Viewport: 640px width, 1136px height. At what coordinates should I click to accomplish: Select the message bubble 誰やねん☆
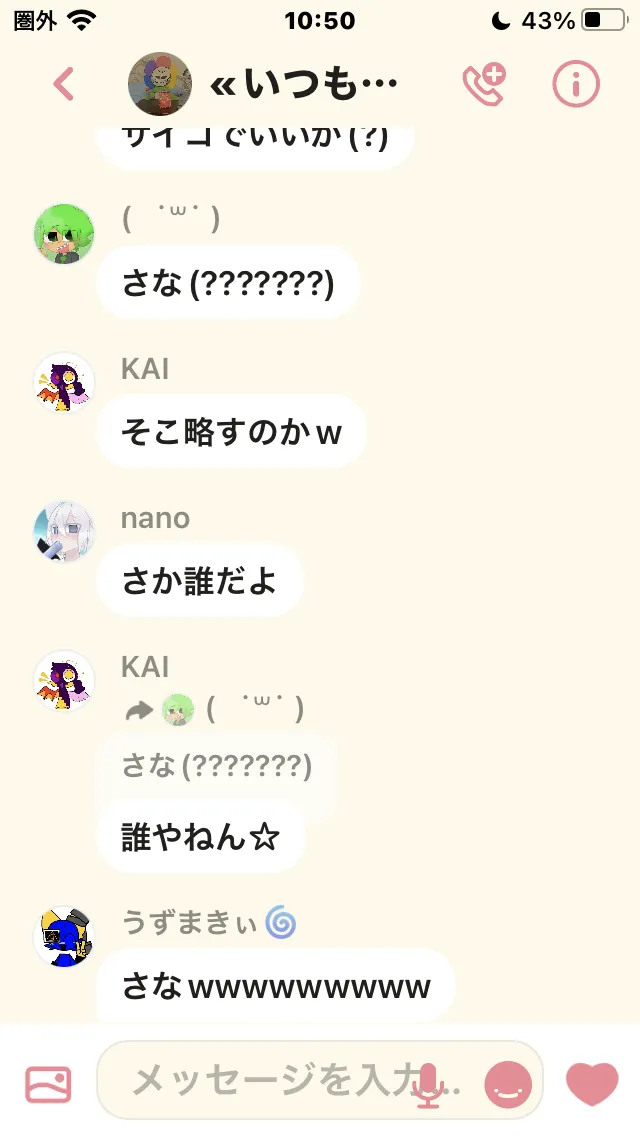(x=201, y=838)
